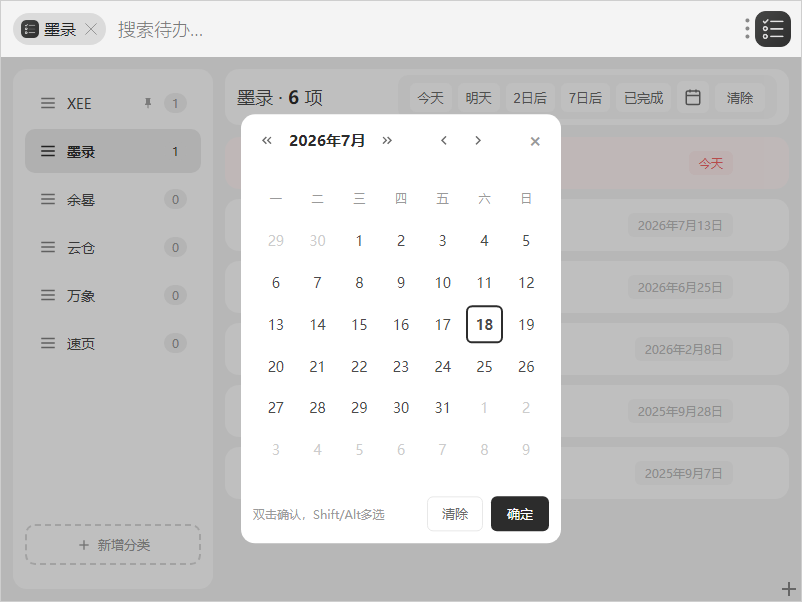Open the vertical three-dot menu

(747, 29)
